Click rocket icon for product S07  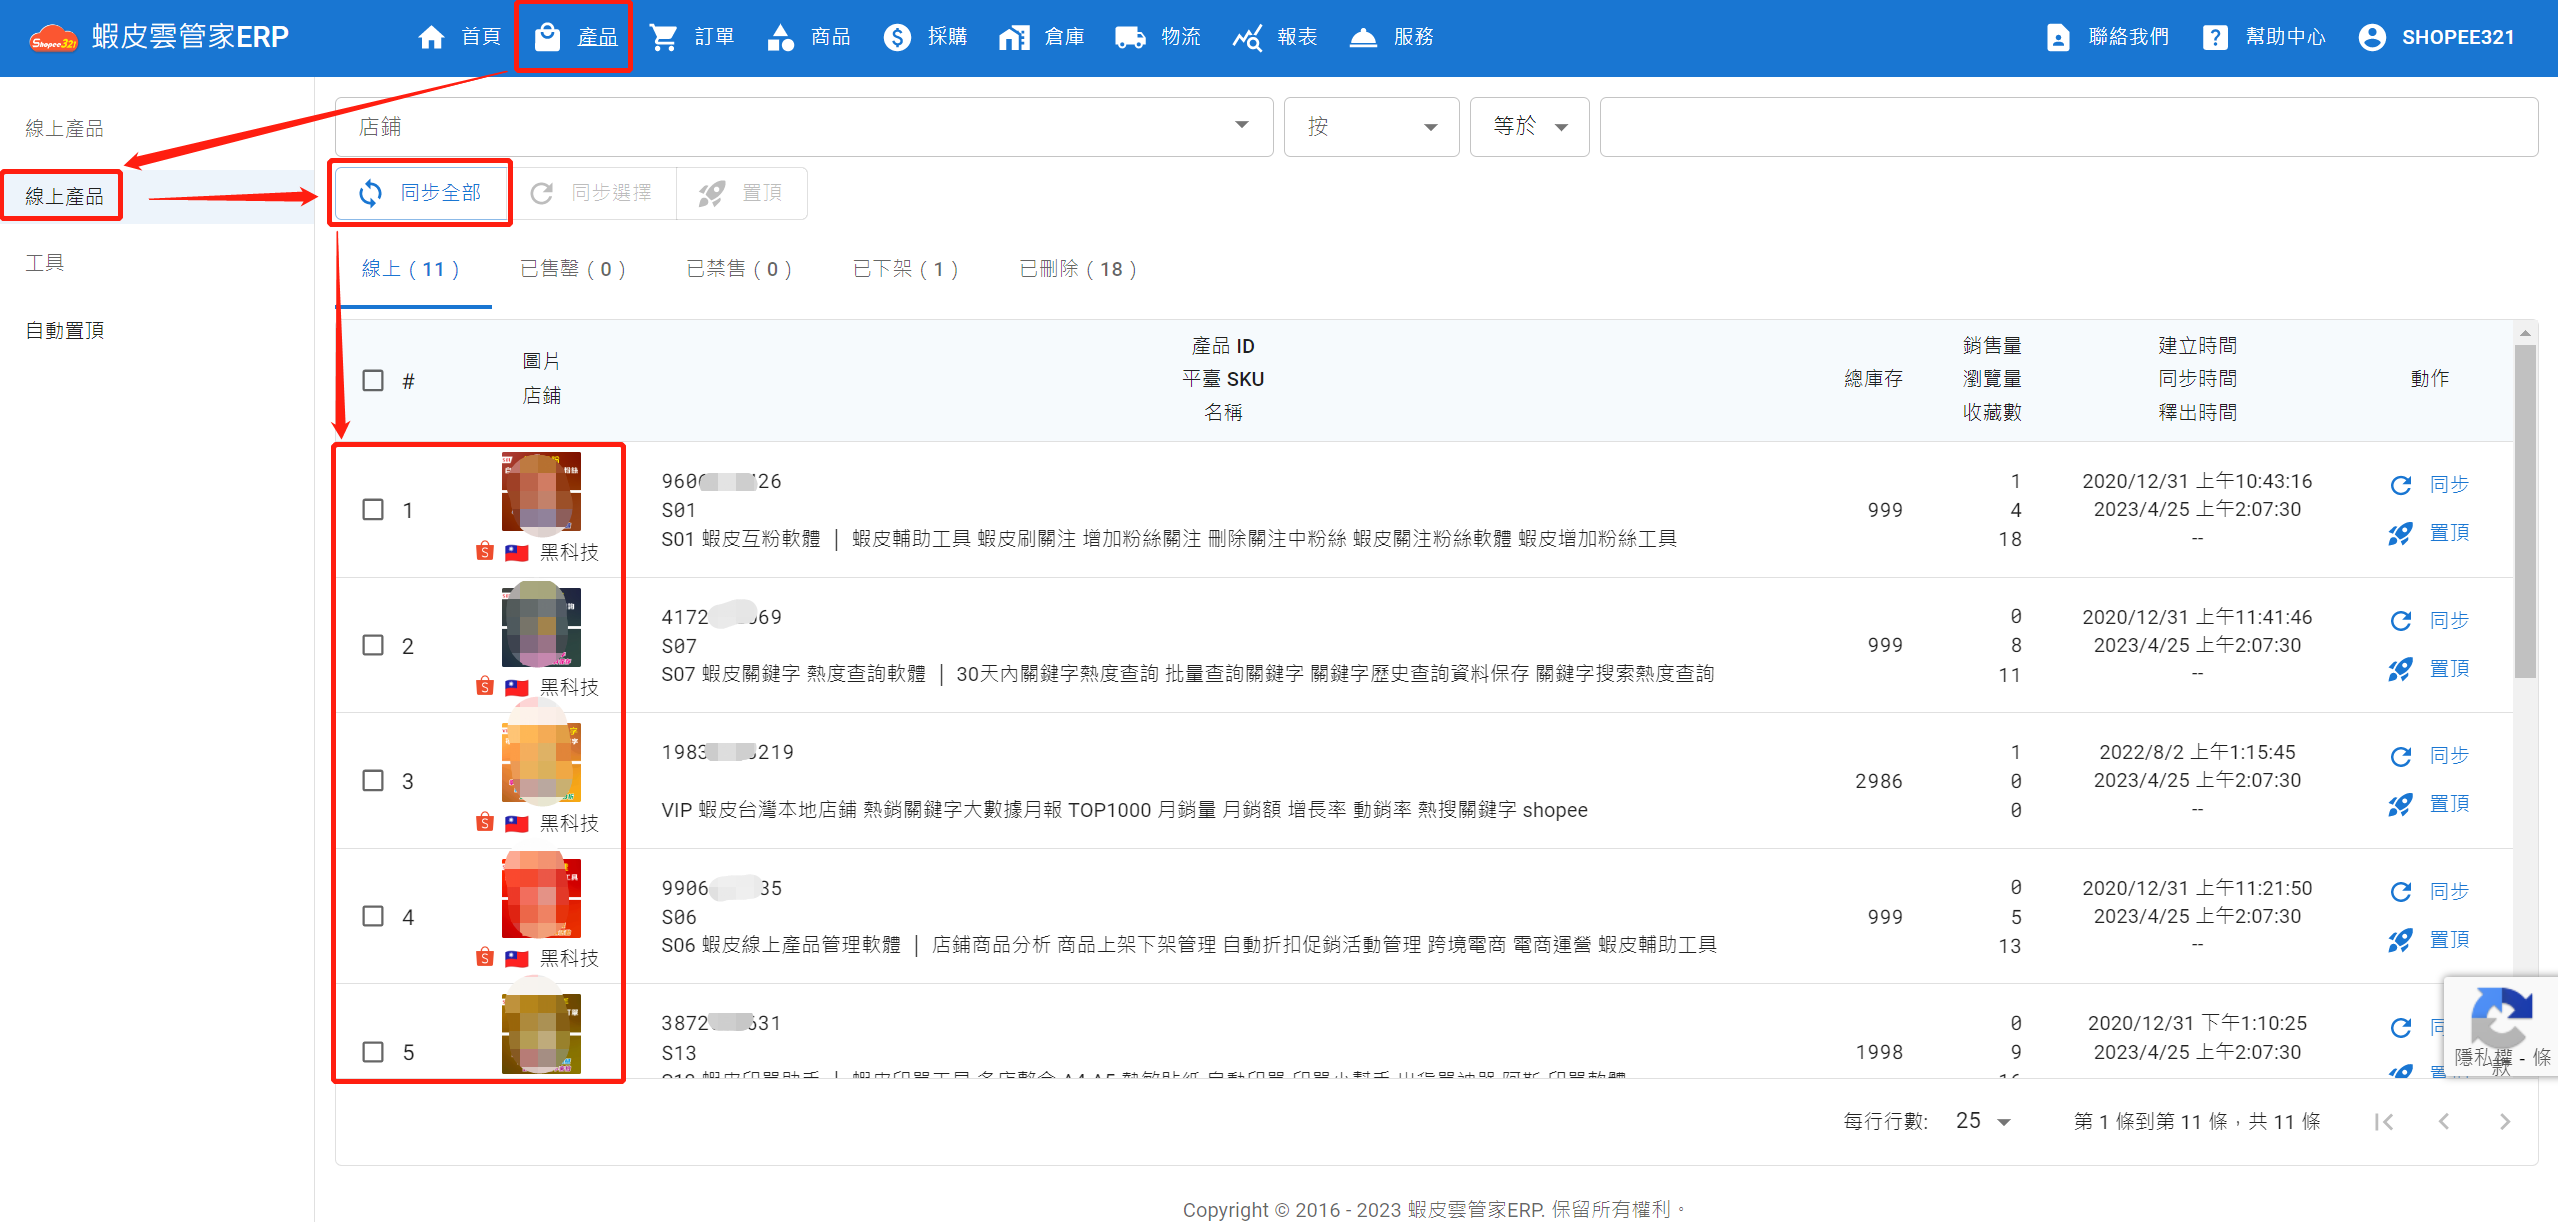[2400, 669]
